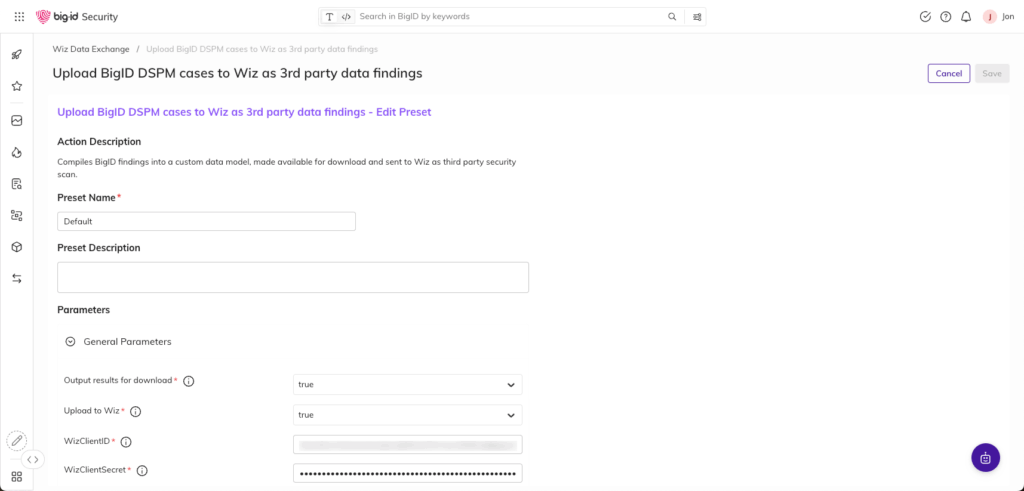Click the Cancel button
This screenshot has width=1024, height=491.
tap(948, 73)
